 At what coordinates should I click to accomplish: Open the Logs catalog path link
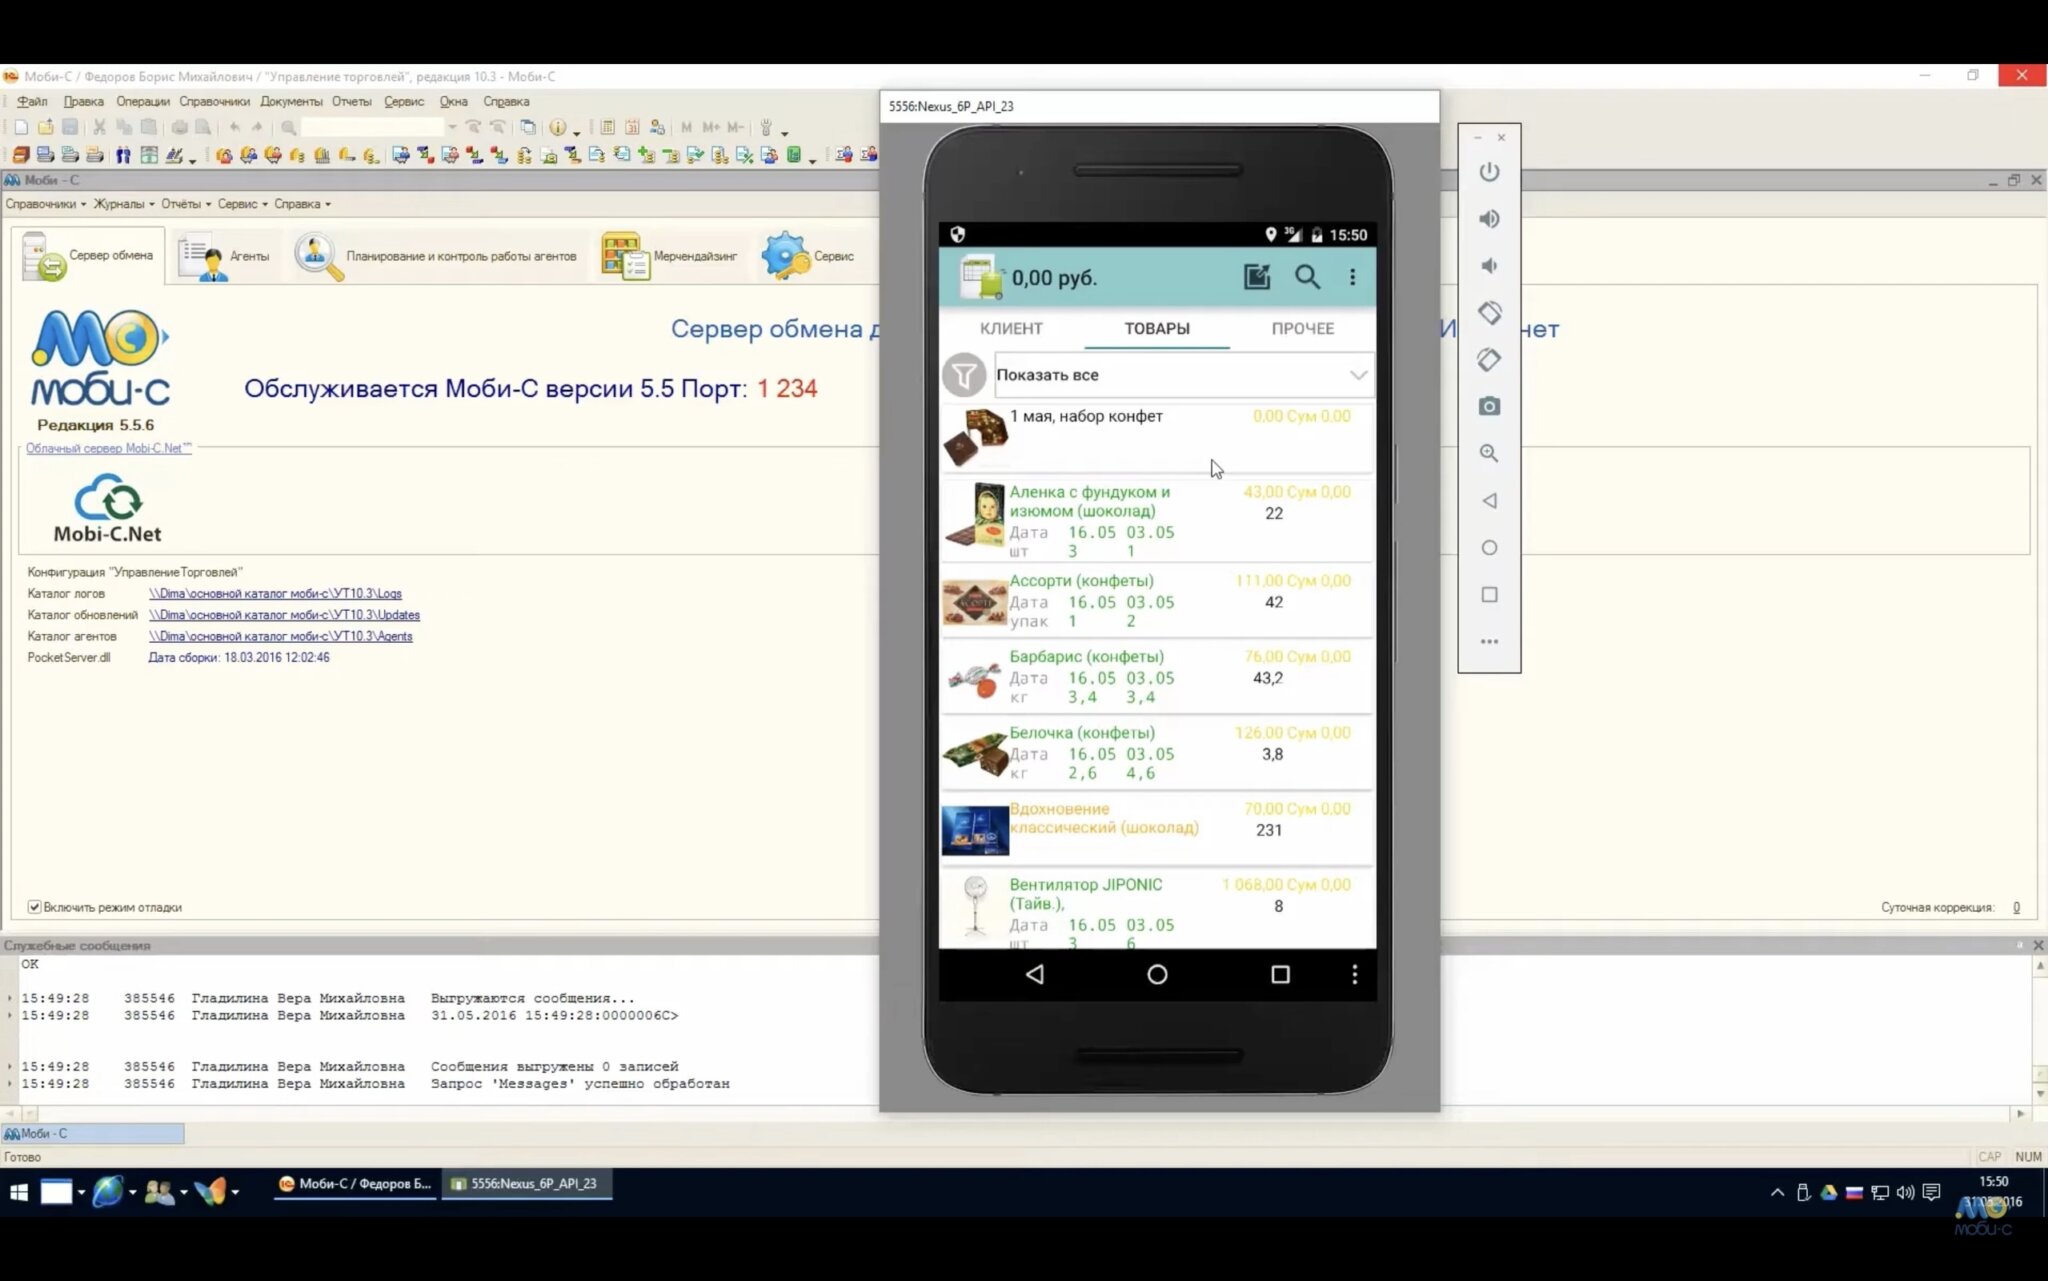[275, 594]
